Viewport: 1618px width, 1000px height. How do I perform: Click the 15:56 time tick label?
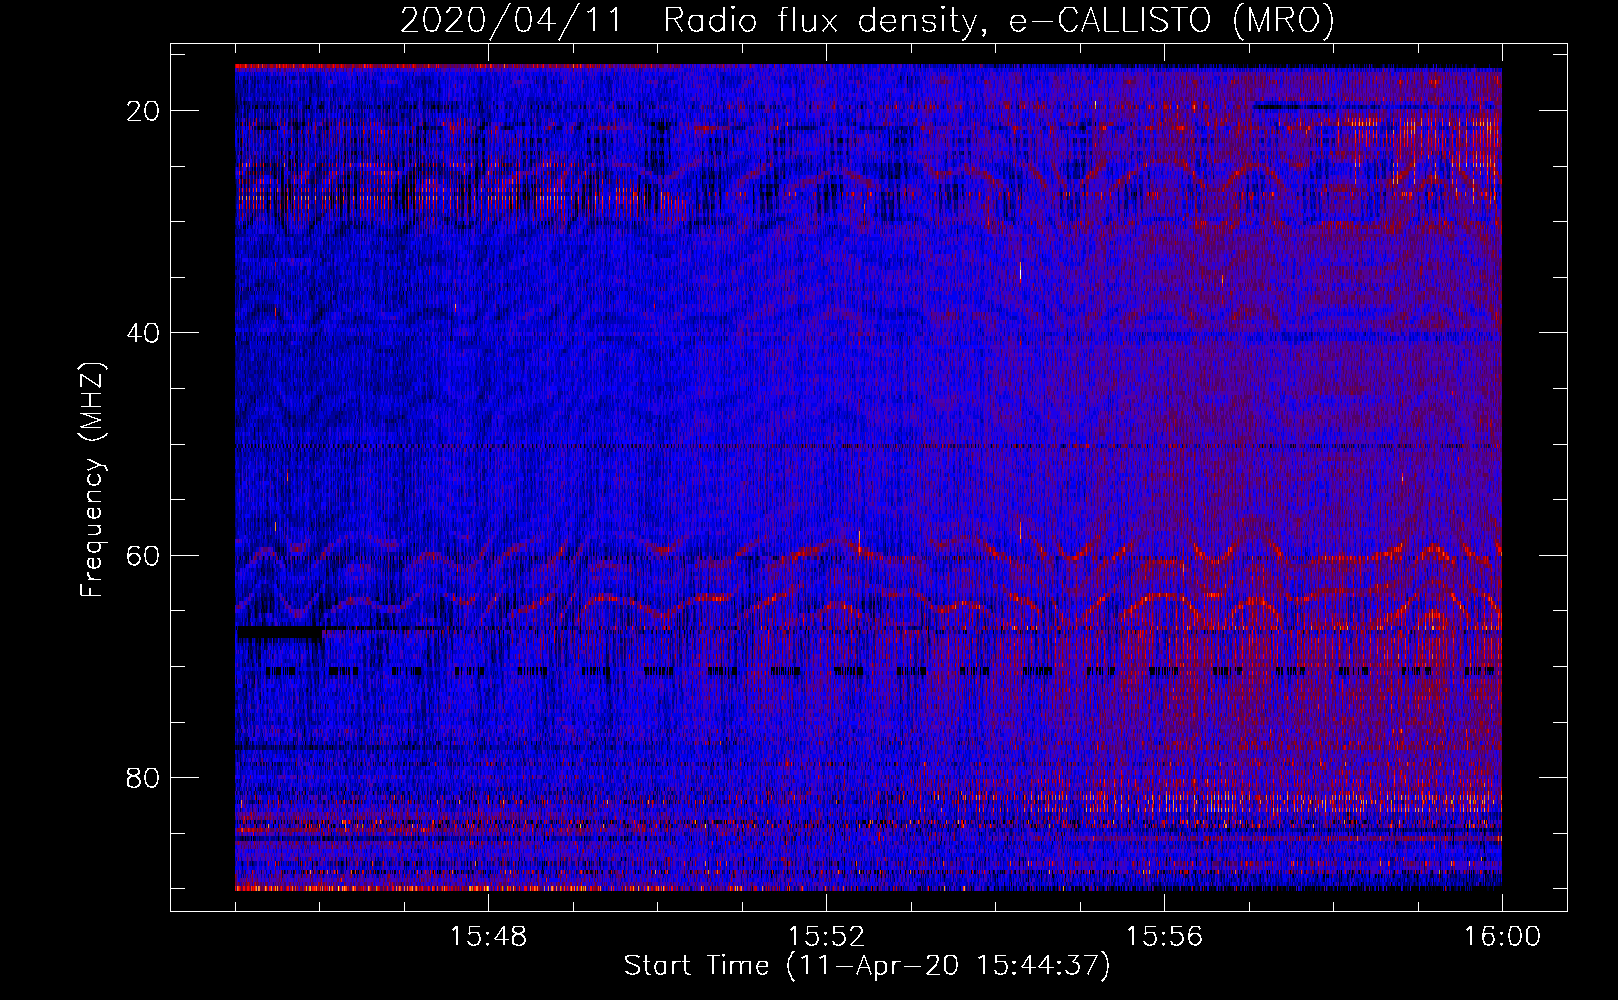pyautogui.click(x=1164, y=937)
